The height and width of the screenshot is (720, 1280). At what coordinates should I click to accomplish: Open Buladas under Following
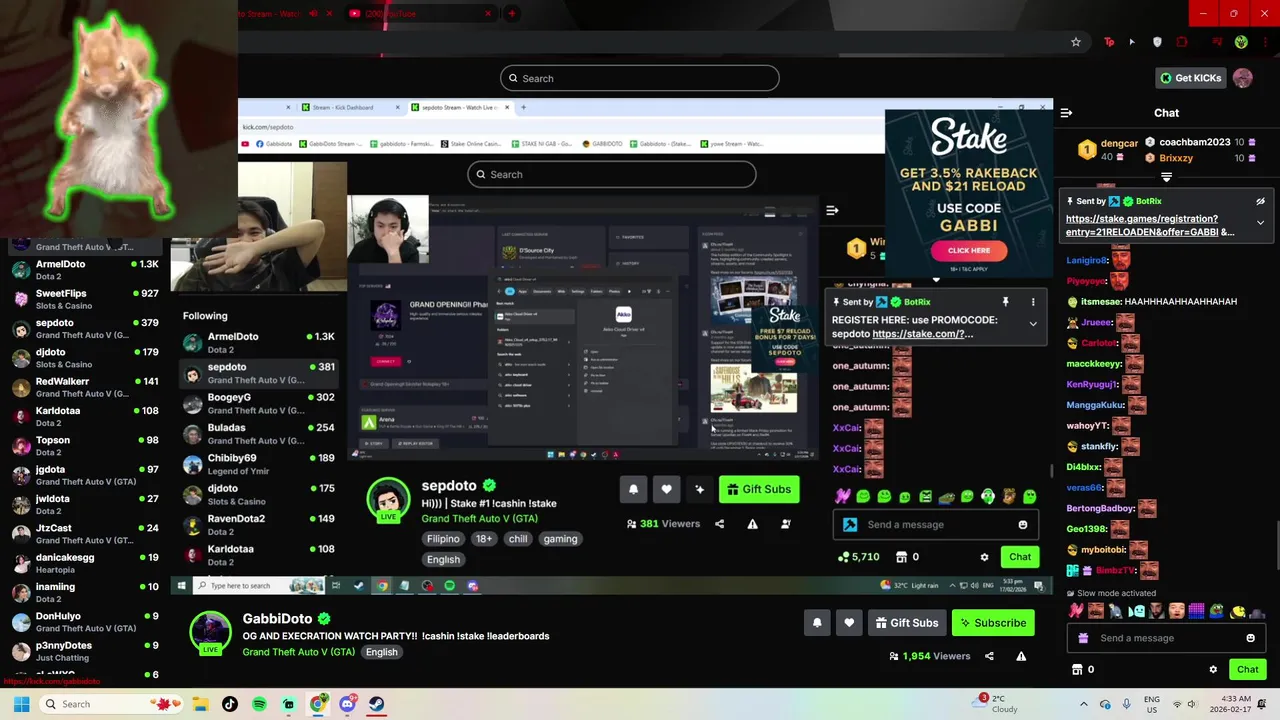(x=260, y=433)
